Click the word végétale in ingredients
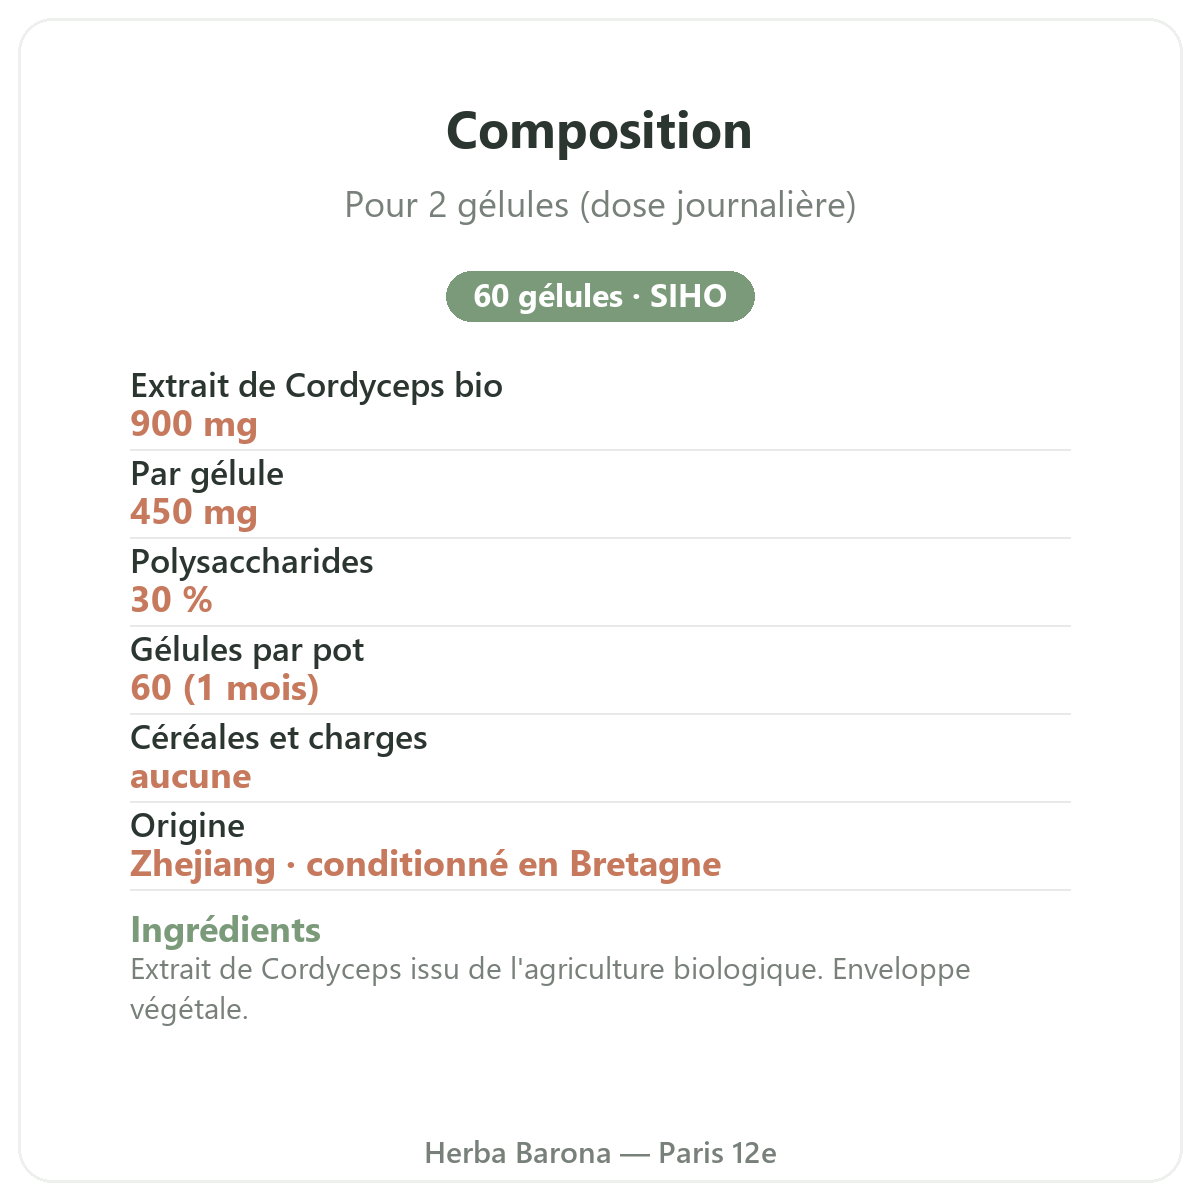Viewport: 1200px width, 1200px height. (189, 1009)
